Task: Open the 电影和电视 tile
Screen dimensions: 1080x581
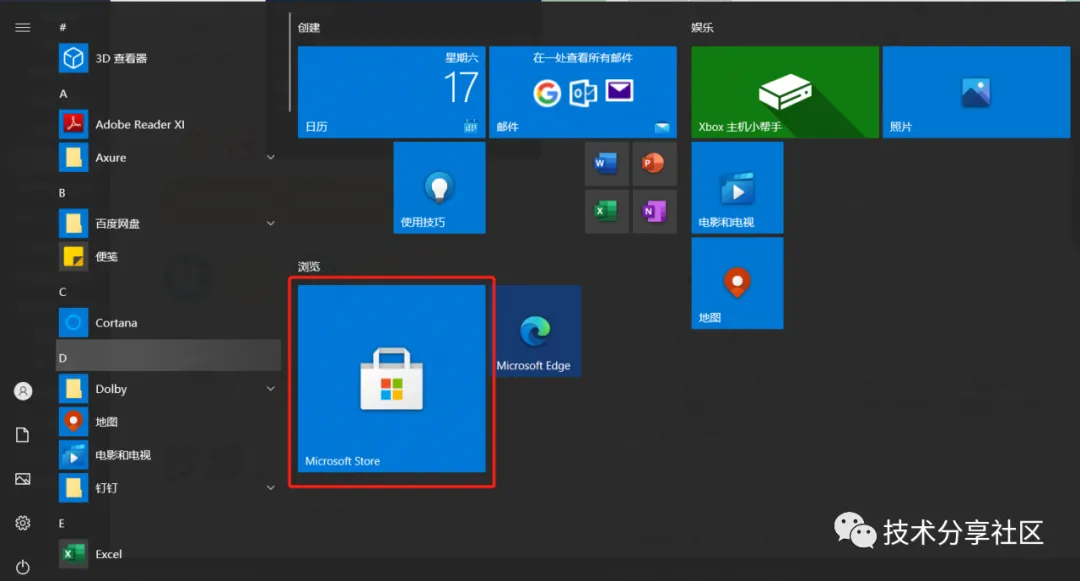Action: [x=737, y=188]
